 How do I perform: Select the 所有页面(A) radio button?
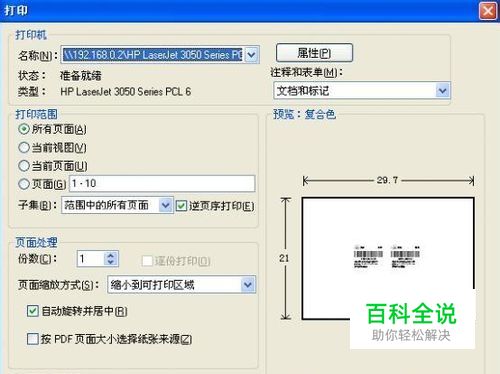click(x=24, y=129)
